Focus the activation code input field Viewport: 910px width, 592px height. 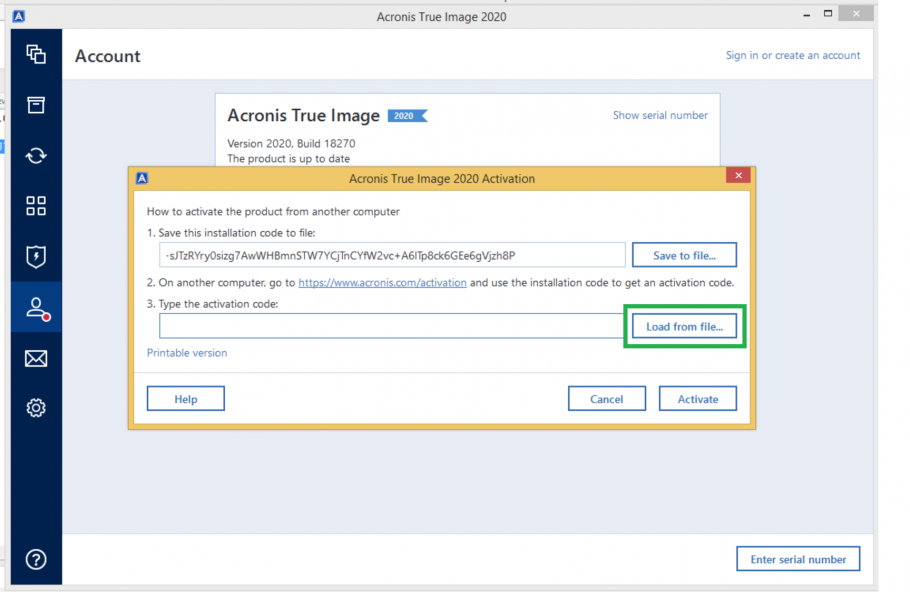coord(392,326)
